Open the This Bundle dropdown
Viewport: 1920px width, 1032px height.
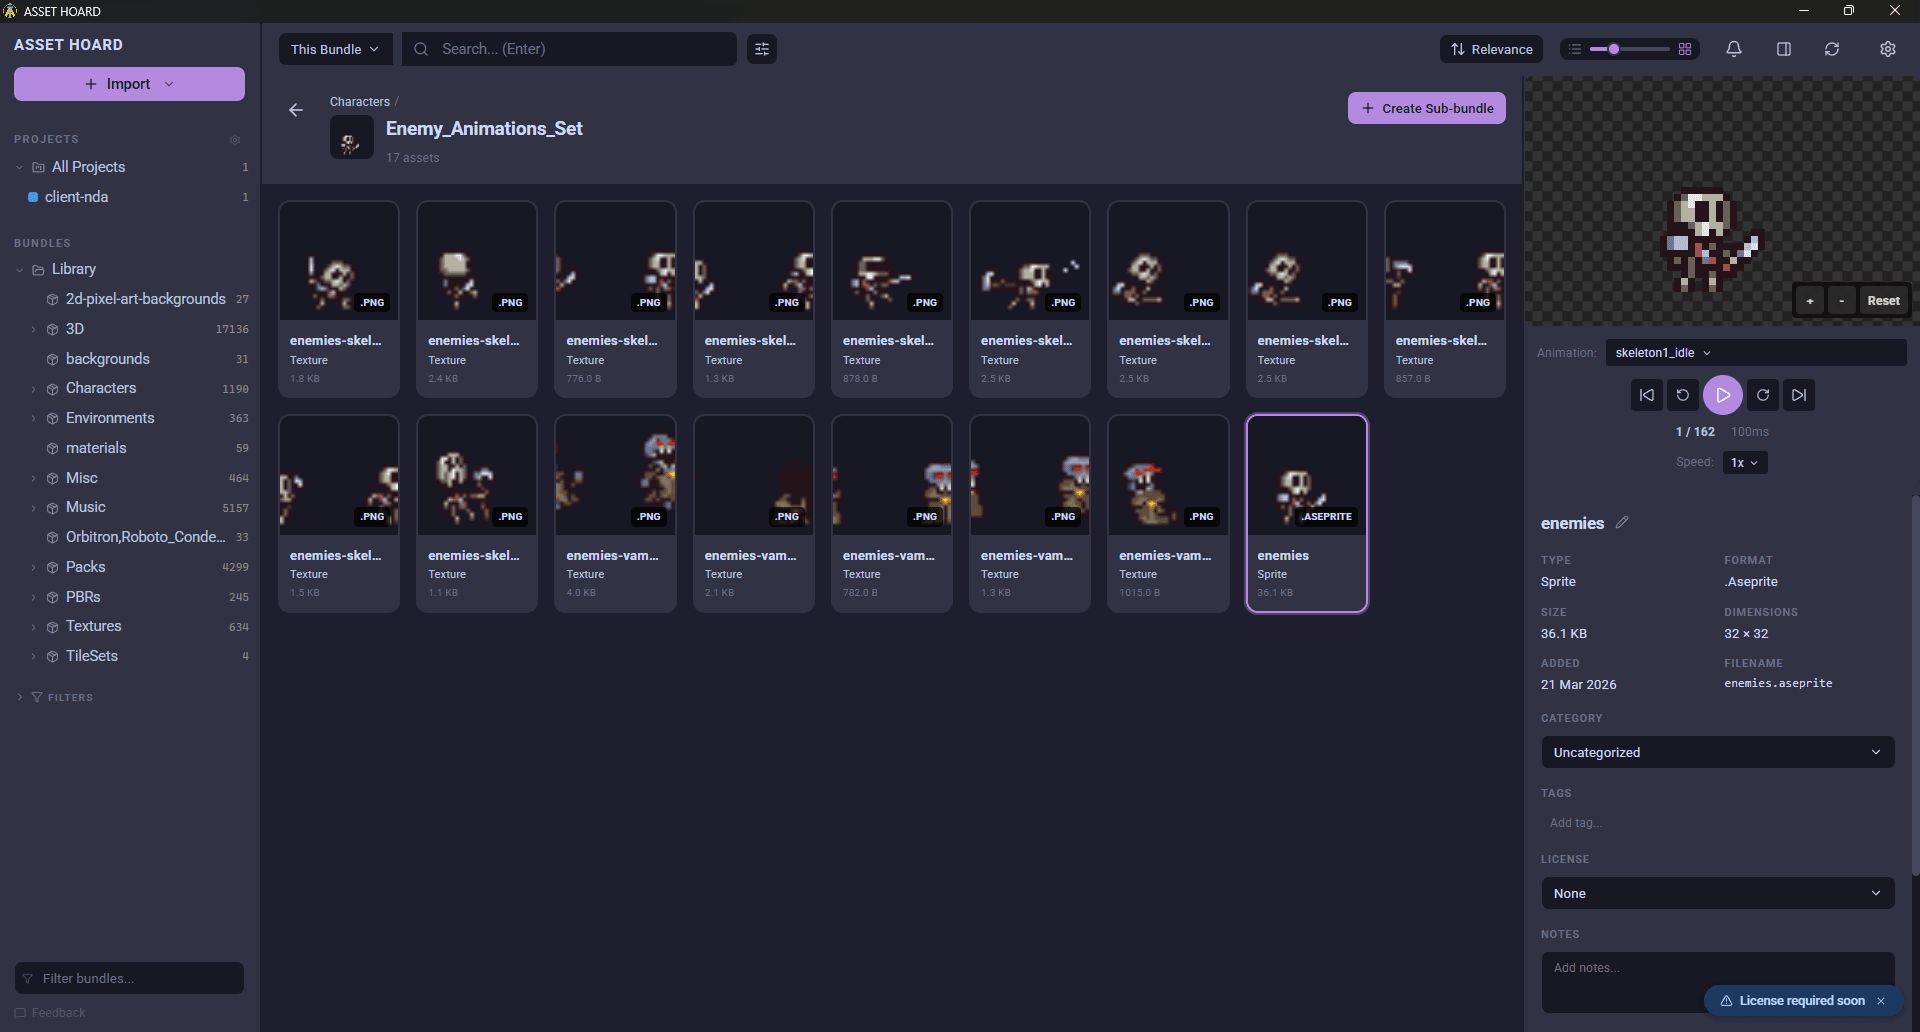pyautogui.click(x=335, y=49)
